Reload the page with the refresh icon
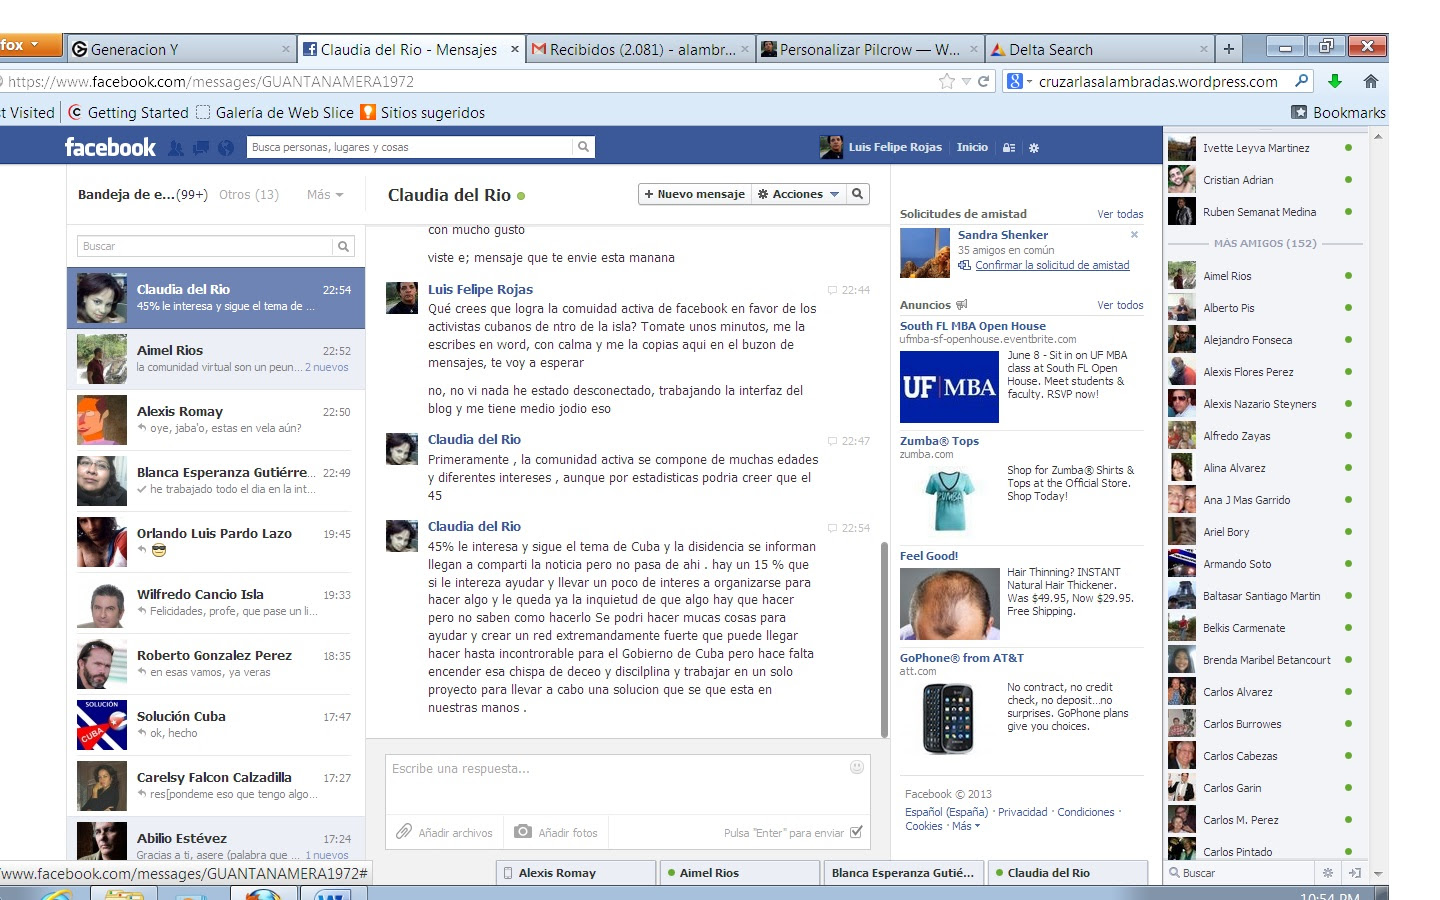The width and height of the screenshot is (1440, 900). (x=983, y=81)
